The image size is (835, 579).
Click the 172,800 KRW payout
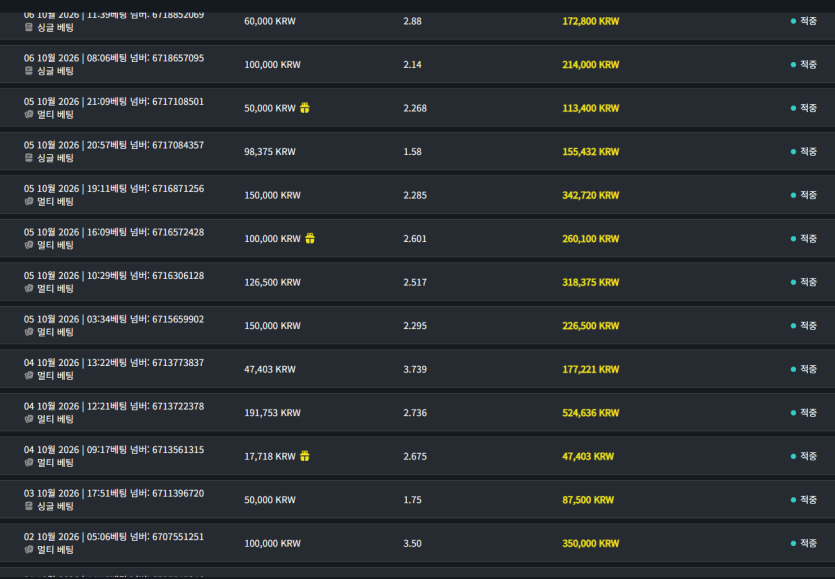pos(591,21)
